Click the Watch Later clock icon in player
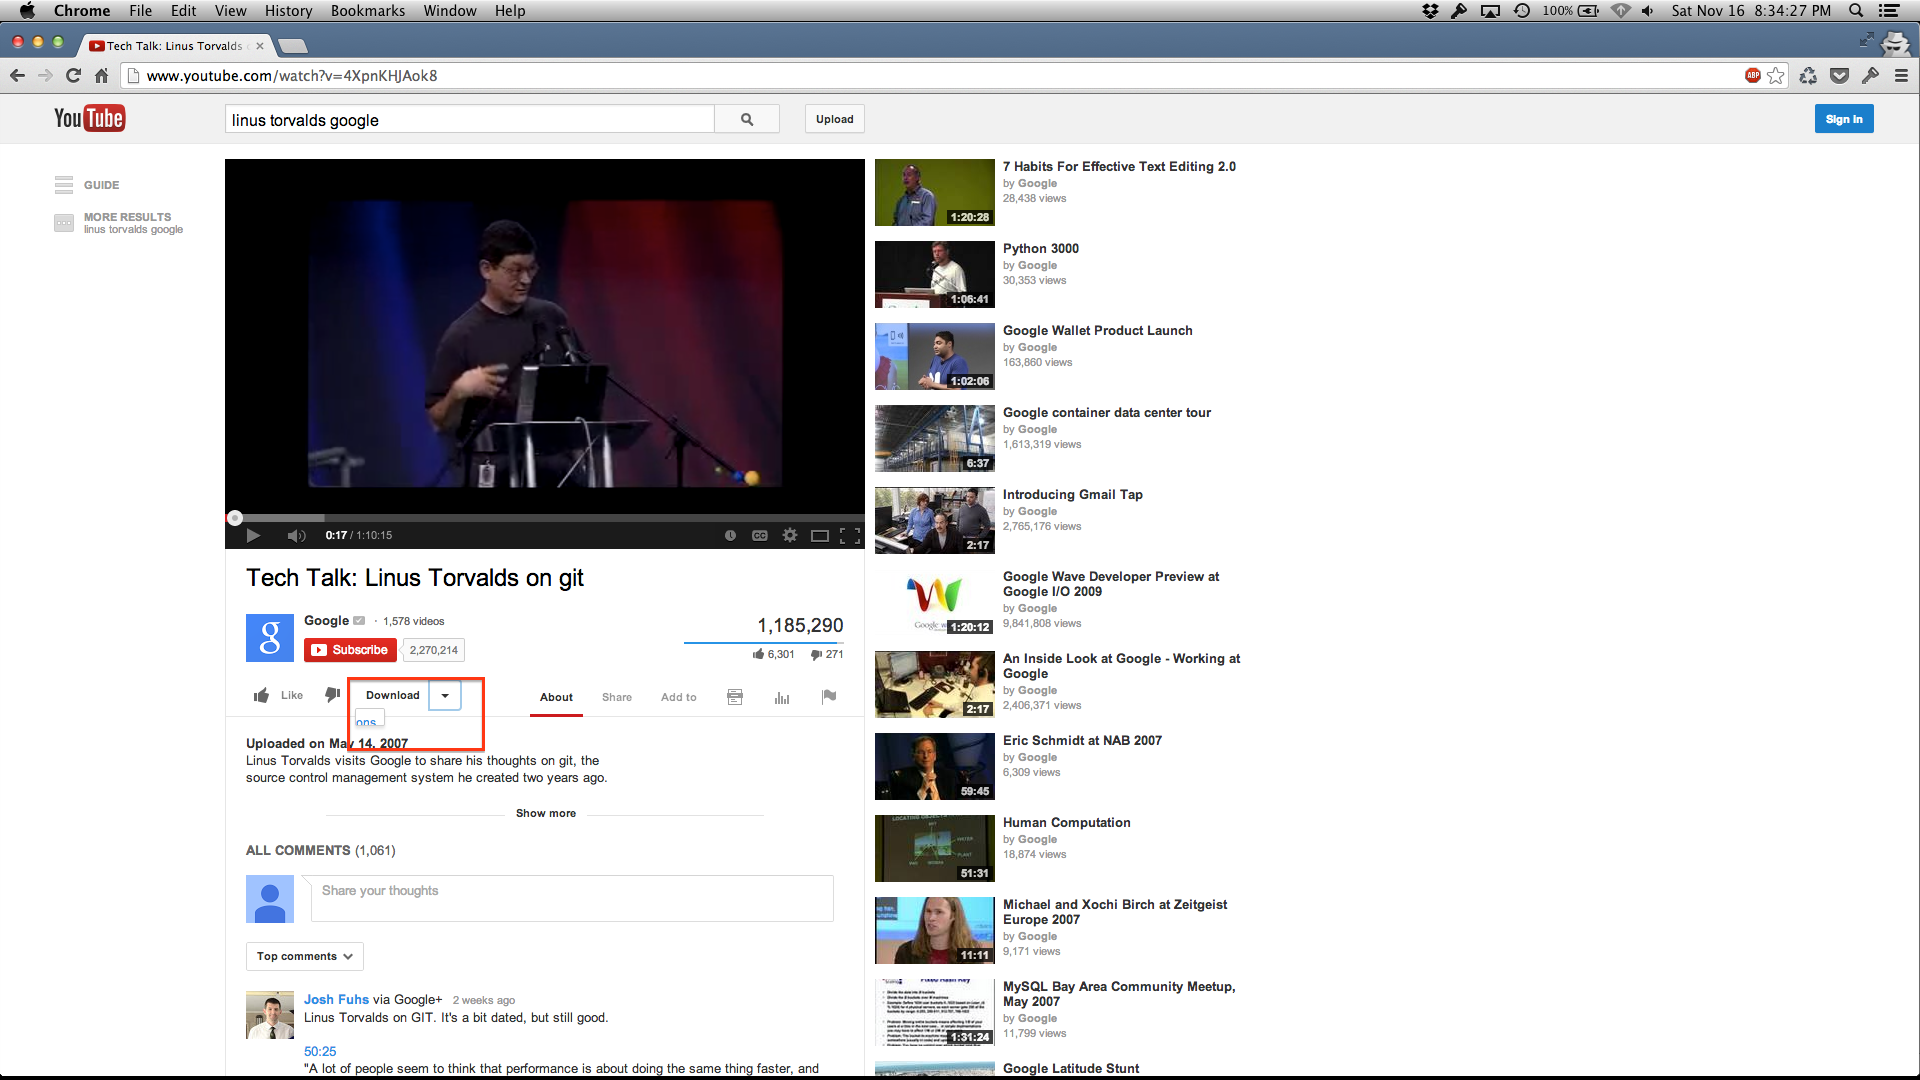The width and height of the screenshot is (1920, 1080). [x=730, y=536]
